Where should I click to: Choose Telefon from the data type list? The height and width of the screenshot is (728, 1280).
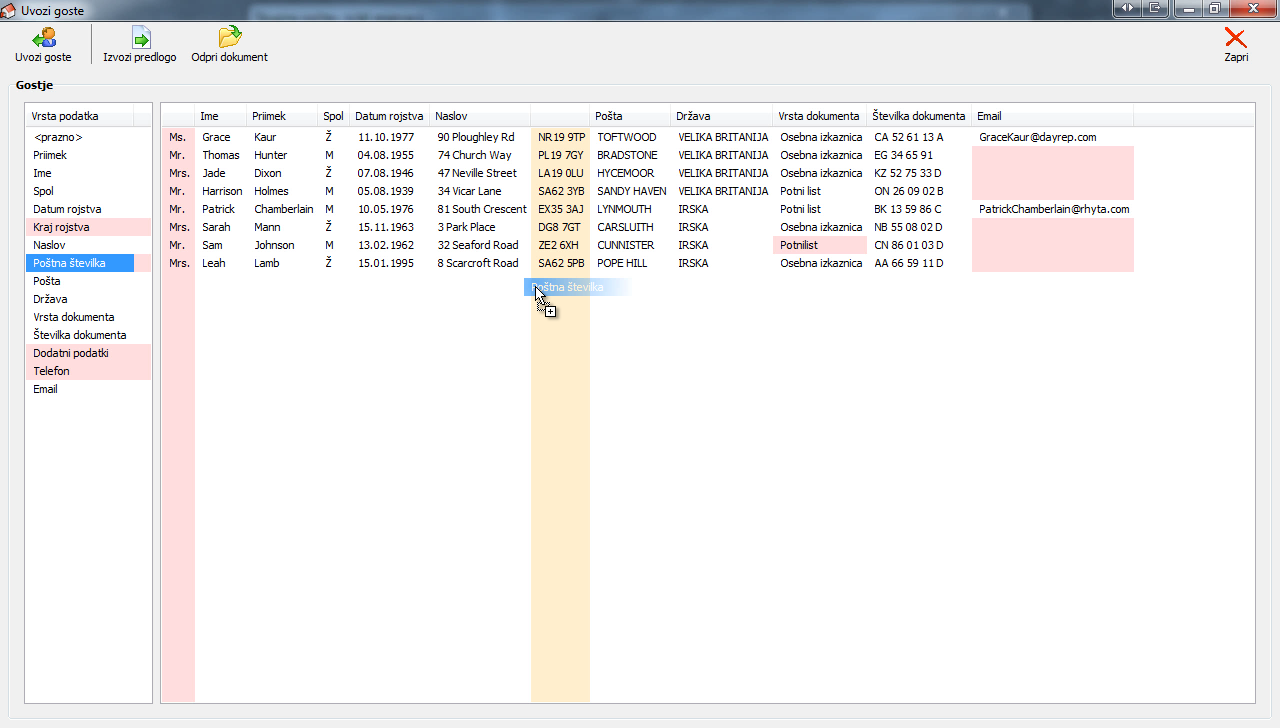(x=51, y=371)
